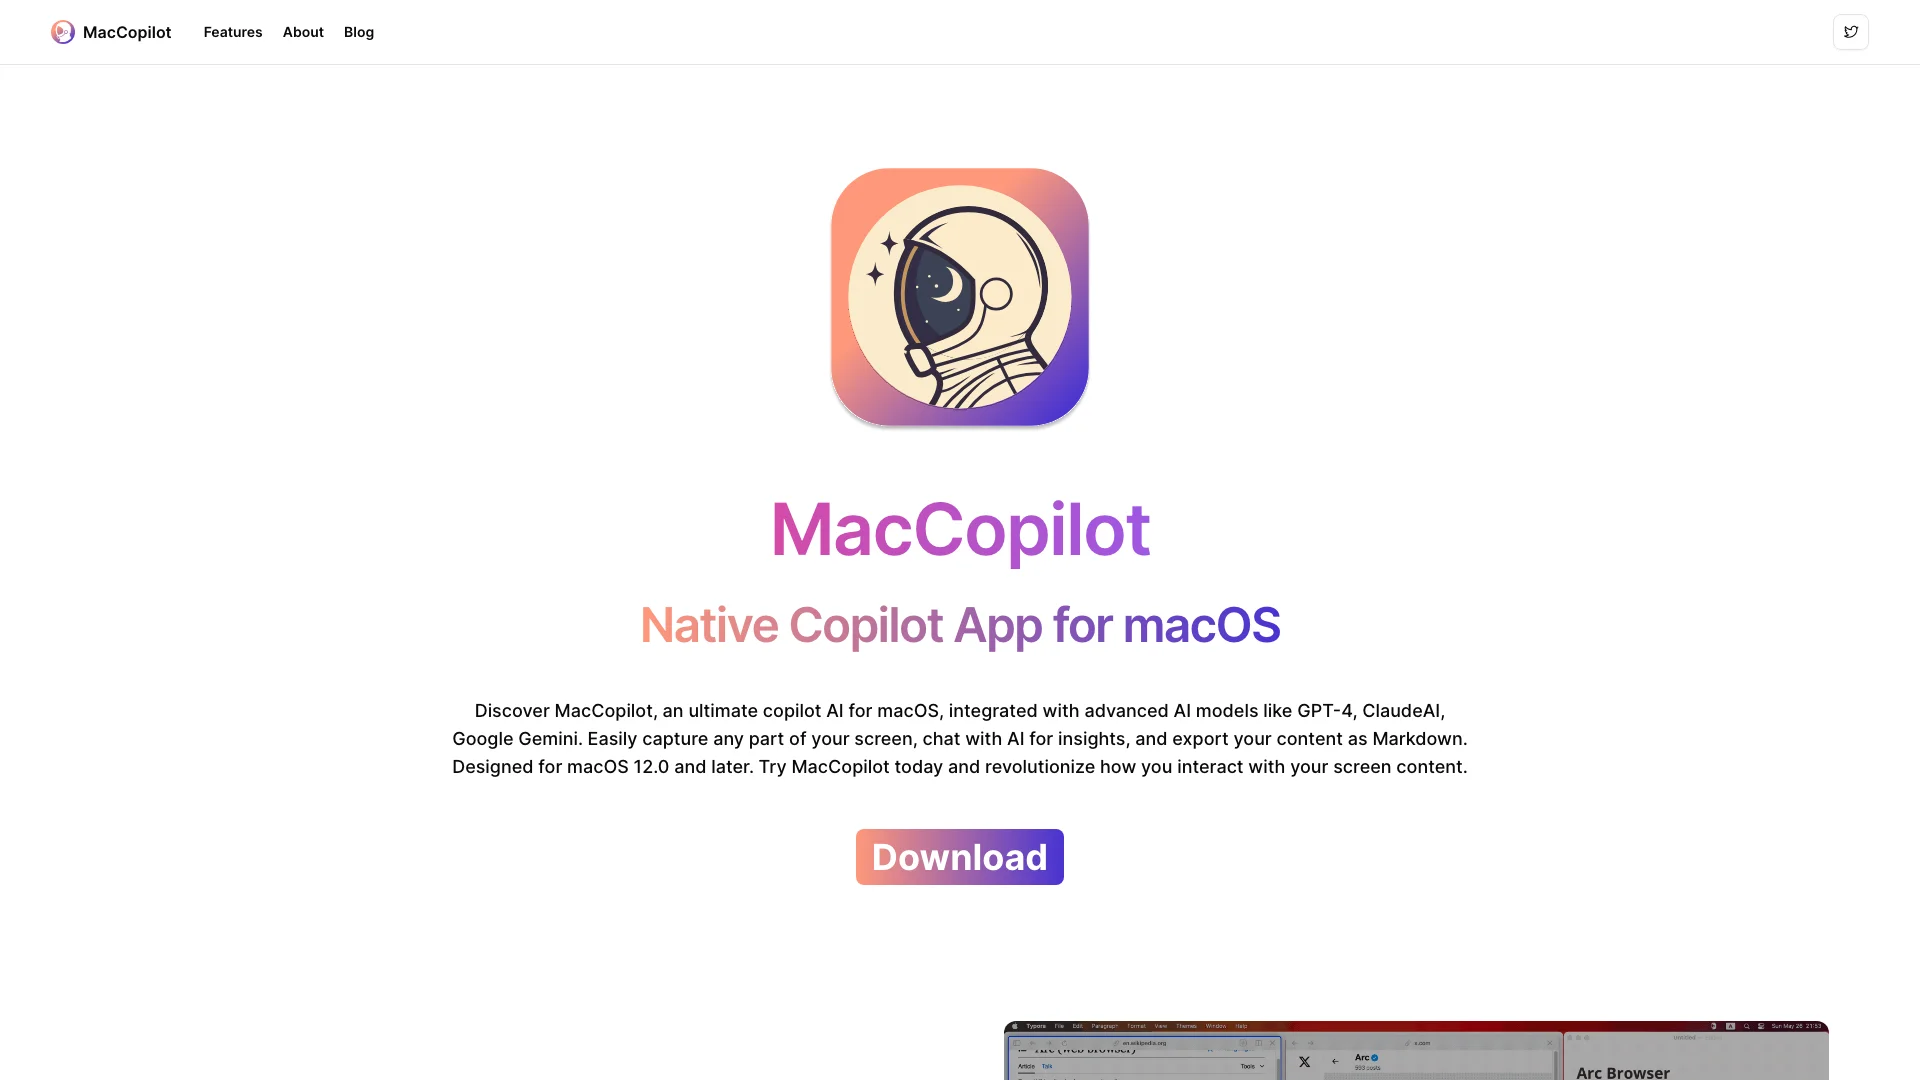Click the About navigation menu item
1920x1080 pixels.
click(x=302, y=32)
